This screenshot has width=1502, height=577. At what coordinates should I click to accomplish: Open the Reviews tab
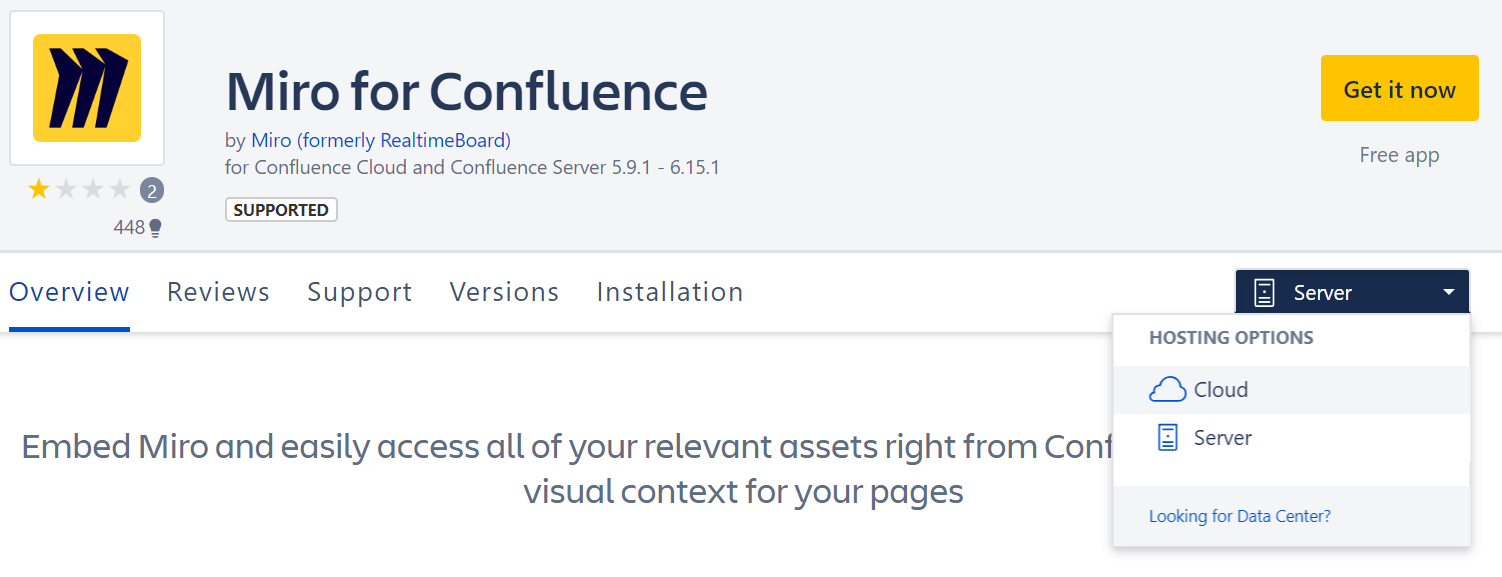(x=218, y=292)
